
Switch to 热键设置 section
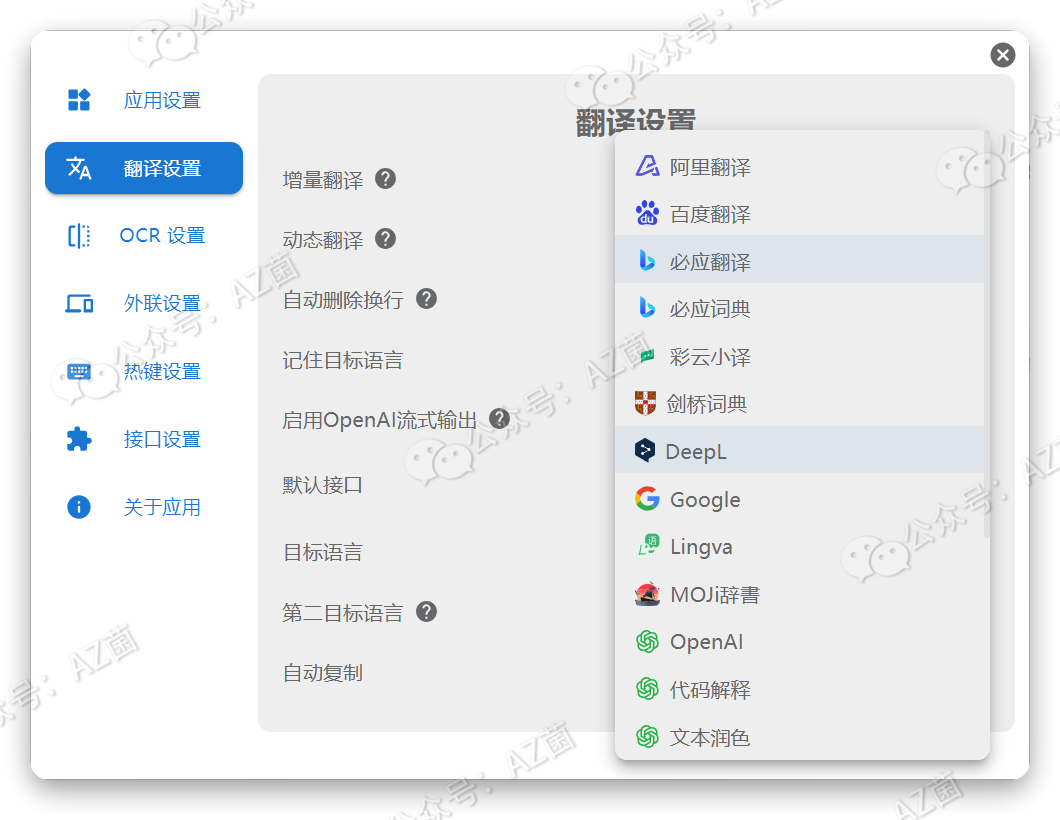point(143,371)
